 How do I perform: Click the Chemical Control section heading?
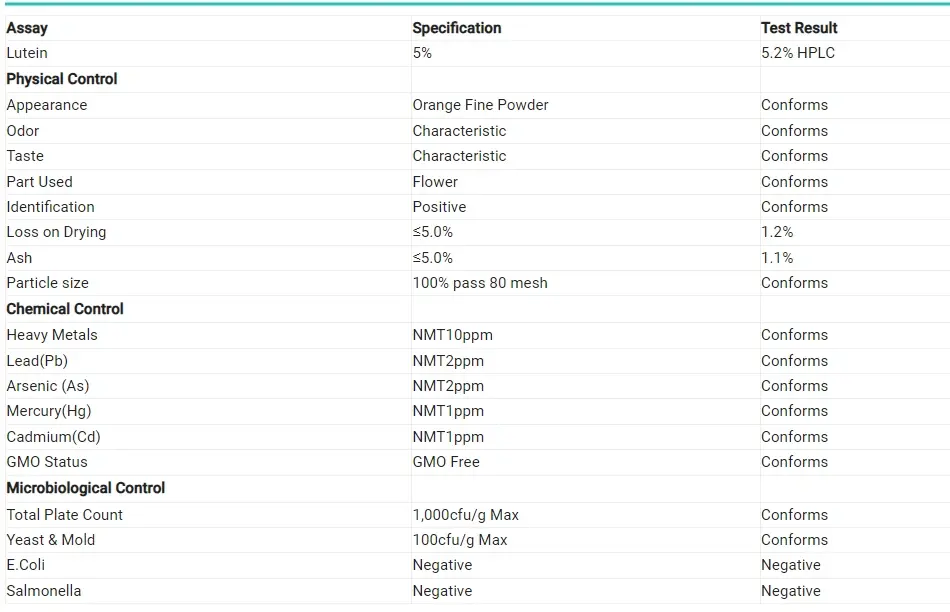65,309
